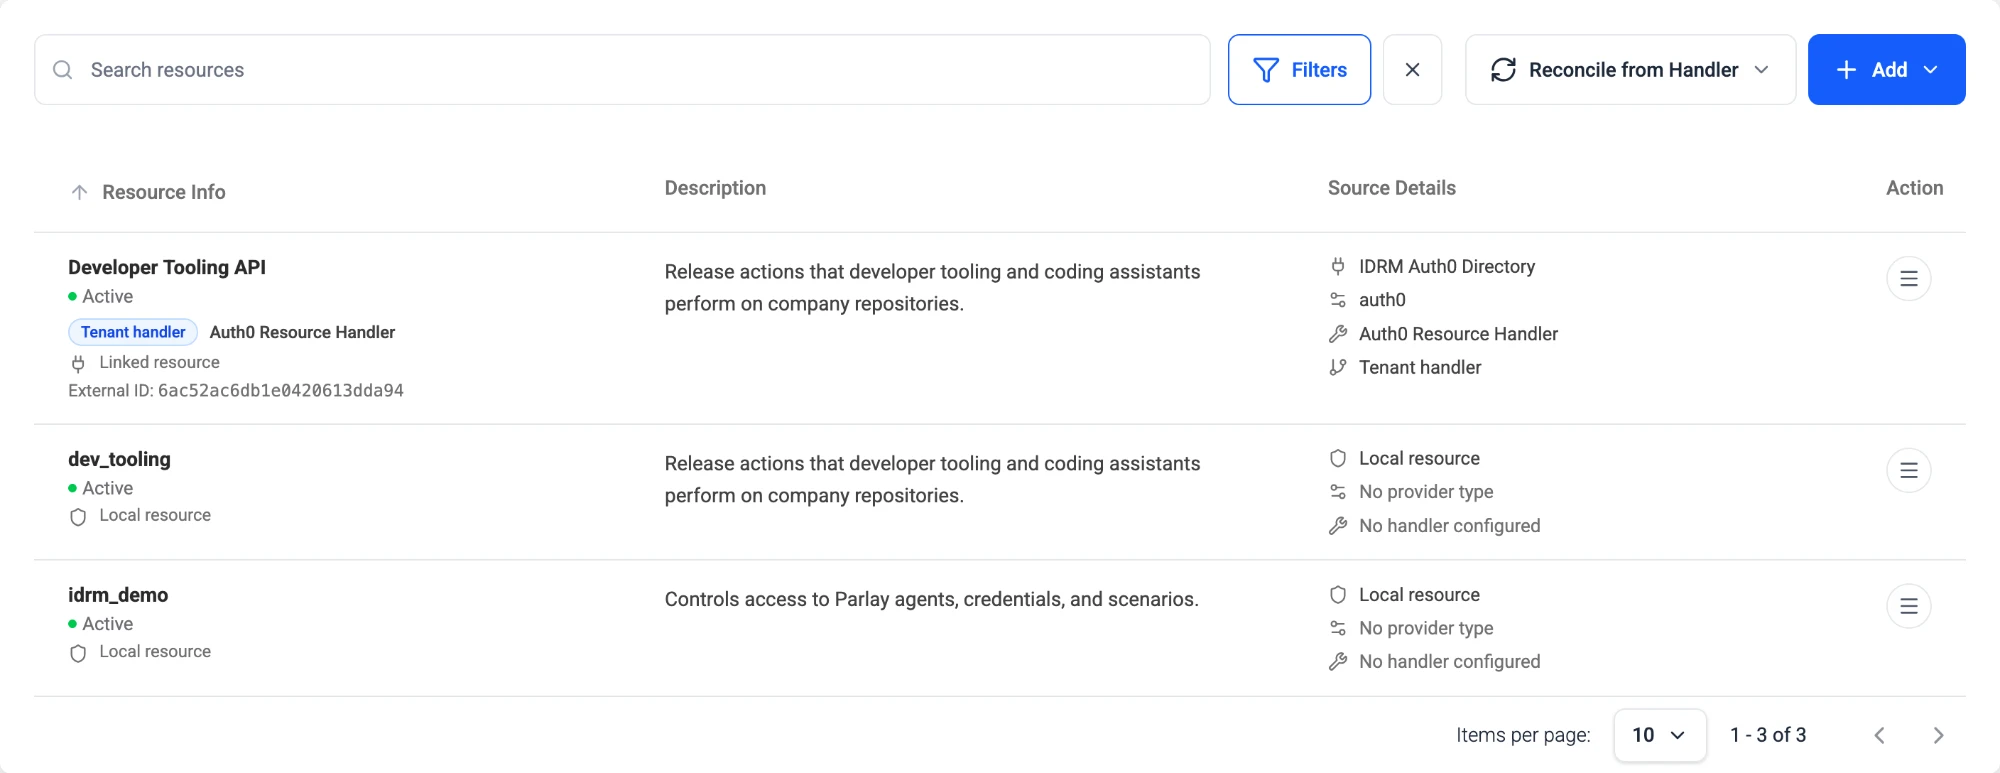
Task: Click No provider type in idrm_demo row
Action: click(x=1426, y=629)
